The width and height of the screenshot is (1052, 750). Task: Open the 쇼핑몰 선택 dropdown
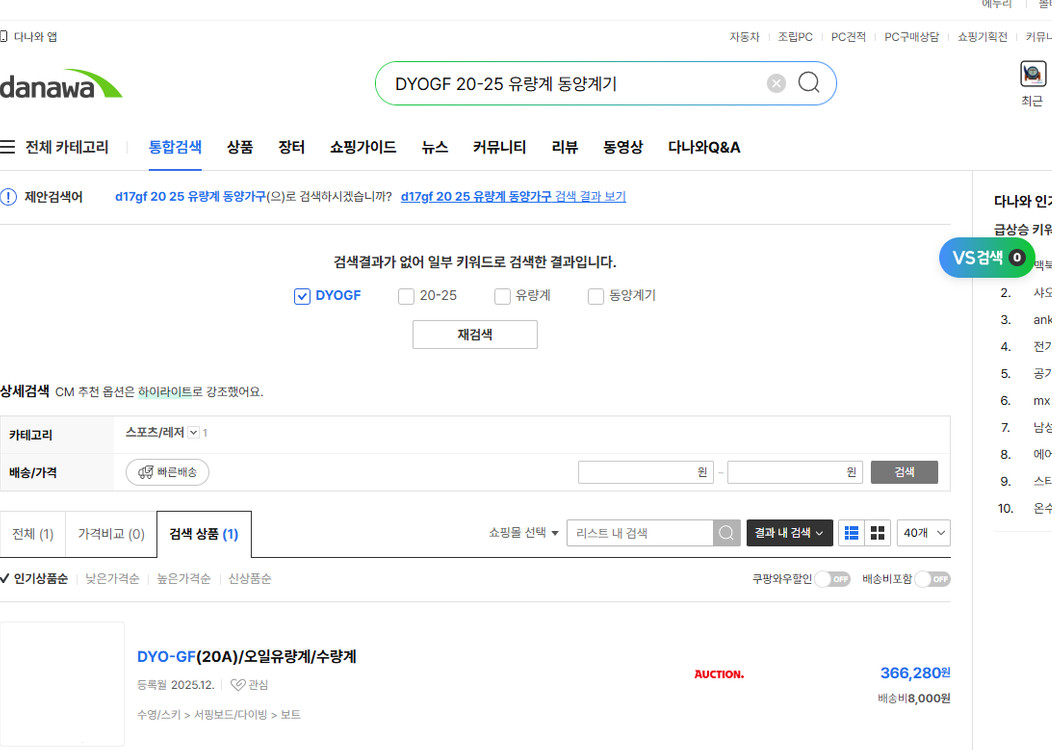tap(523, 533)
